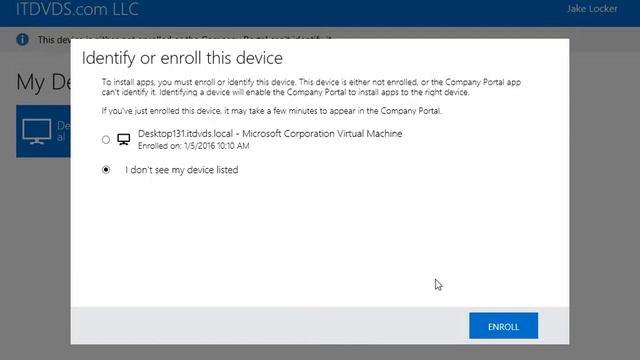Select "I don't see my device listed" radio
Image resolution: width=640 pixels, height=360 pixels.
pyautogui.click(x=106, y=169)
